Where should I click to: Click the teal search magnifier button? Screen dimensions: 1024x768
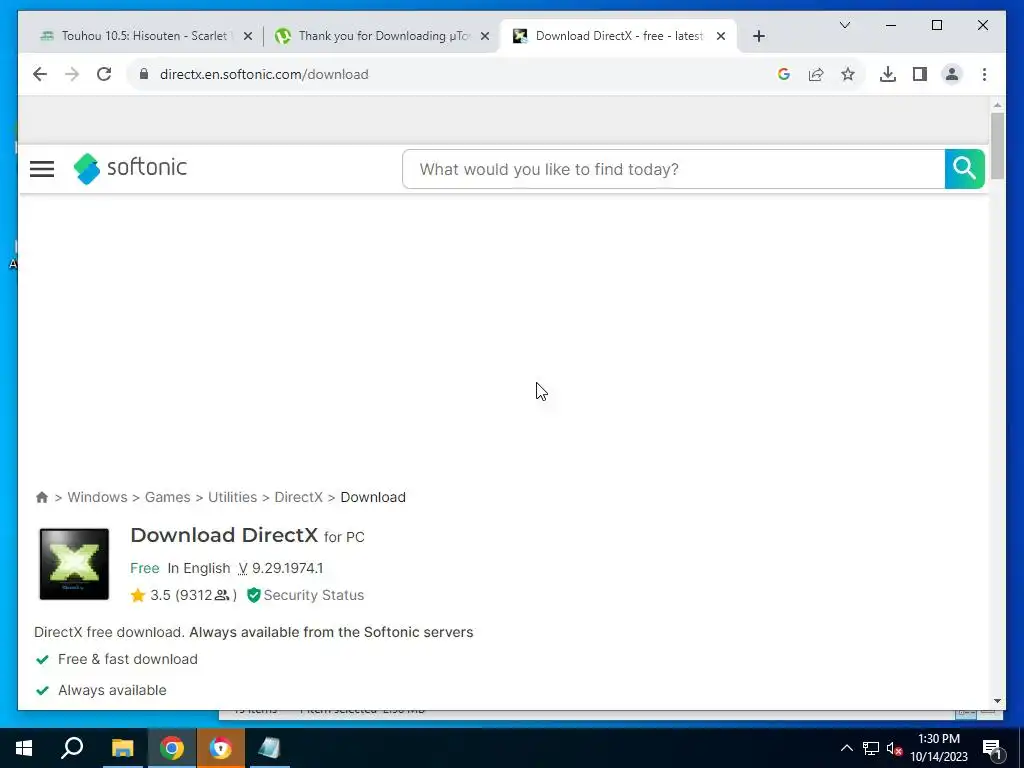point(965,168)
